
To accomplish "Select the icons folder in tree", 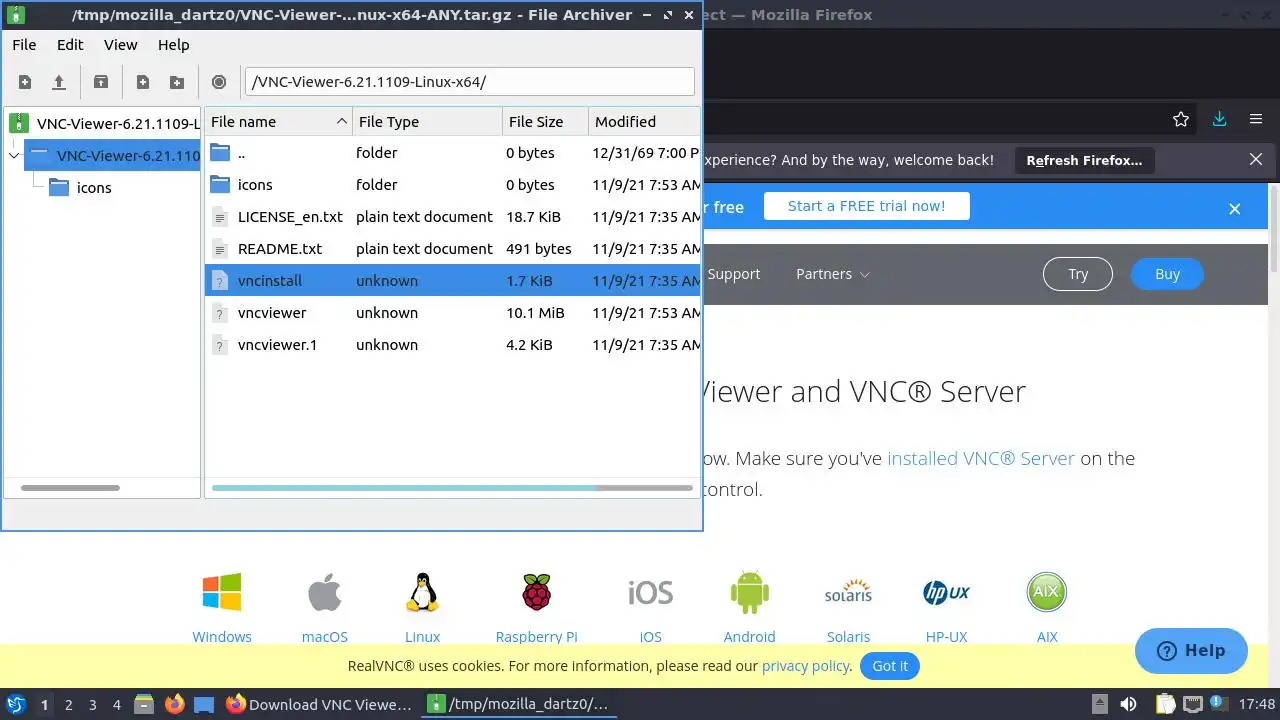I will [x=94, y=188].
